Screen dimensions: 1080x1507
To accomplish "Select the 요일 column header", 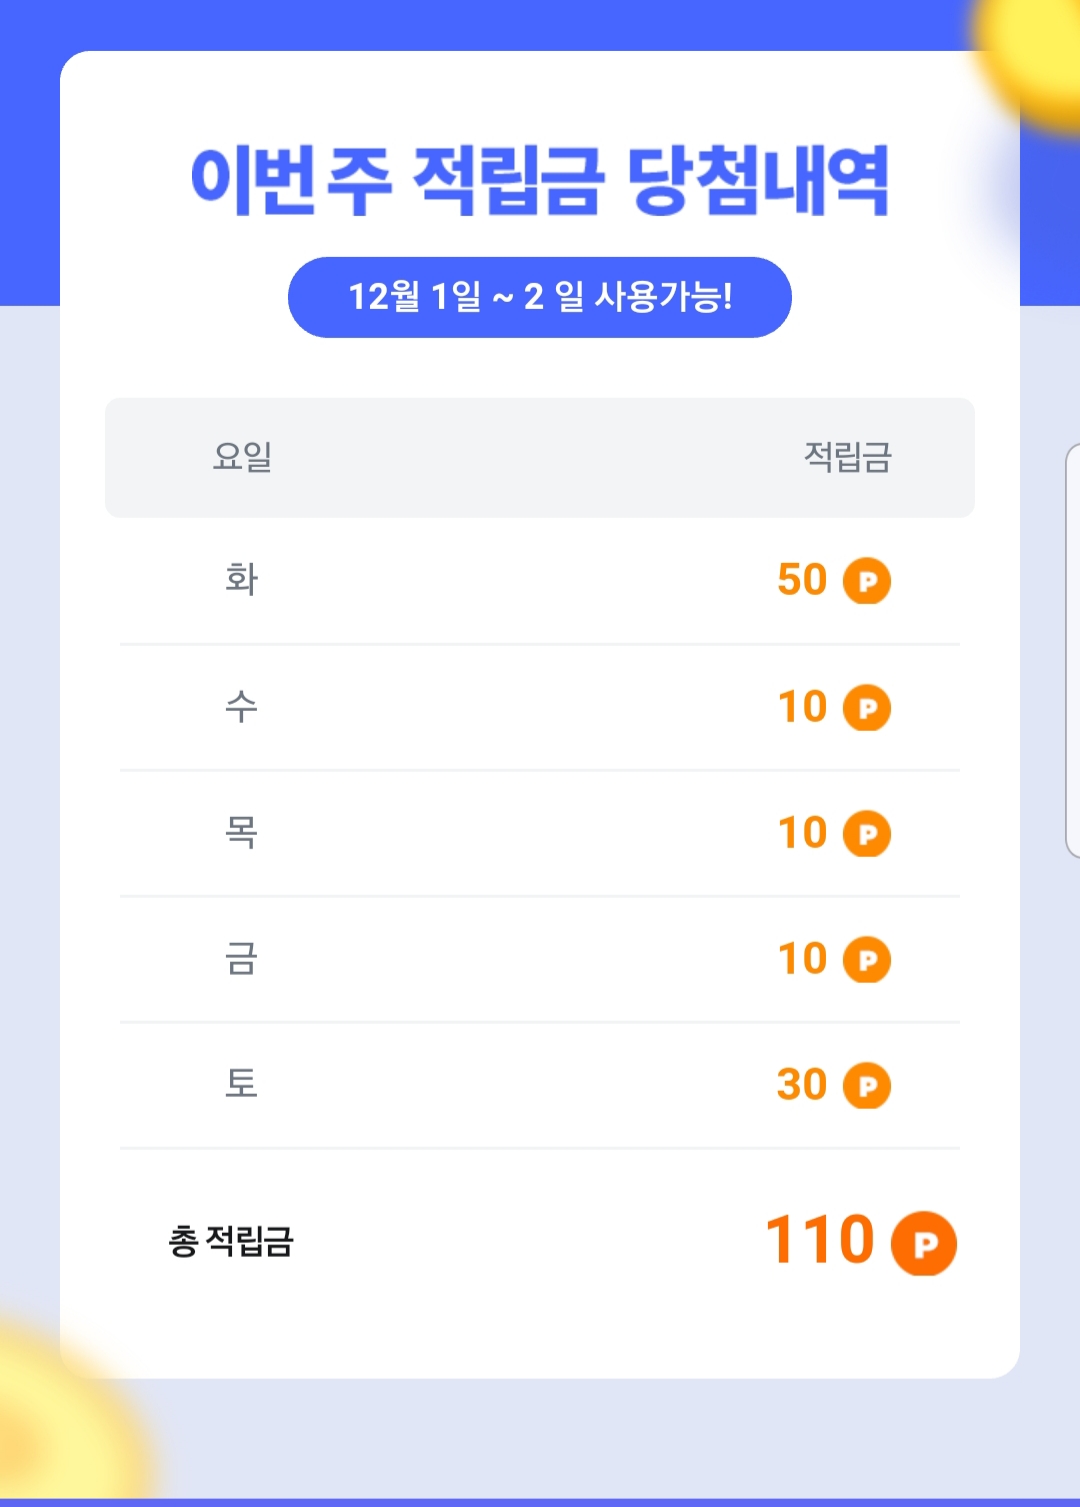I will pyautogui.click(x=242, y=457).
